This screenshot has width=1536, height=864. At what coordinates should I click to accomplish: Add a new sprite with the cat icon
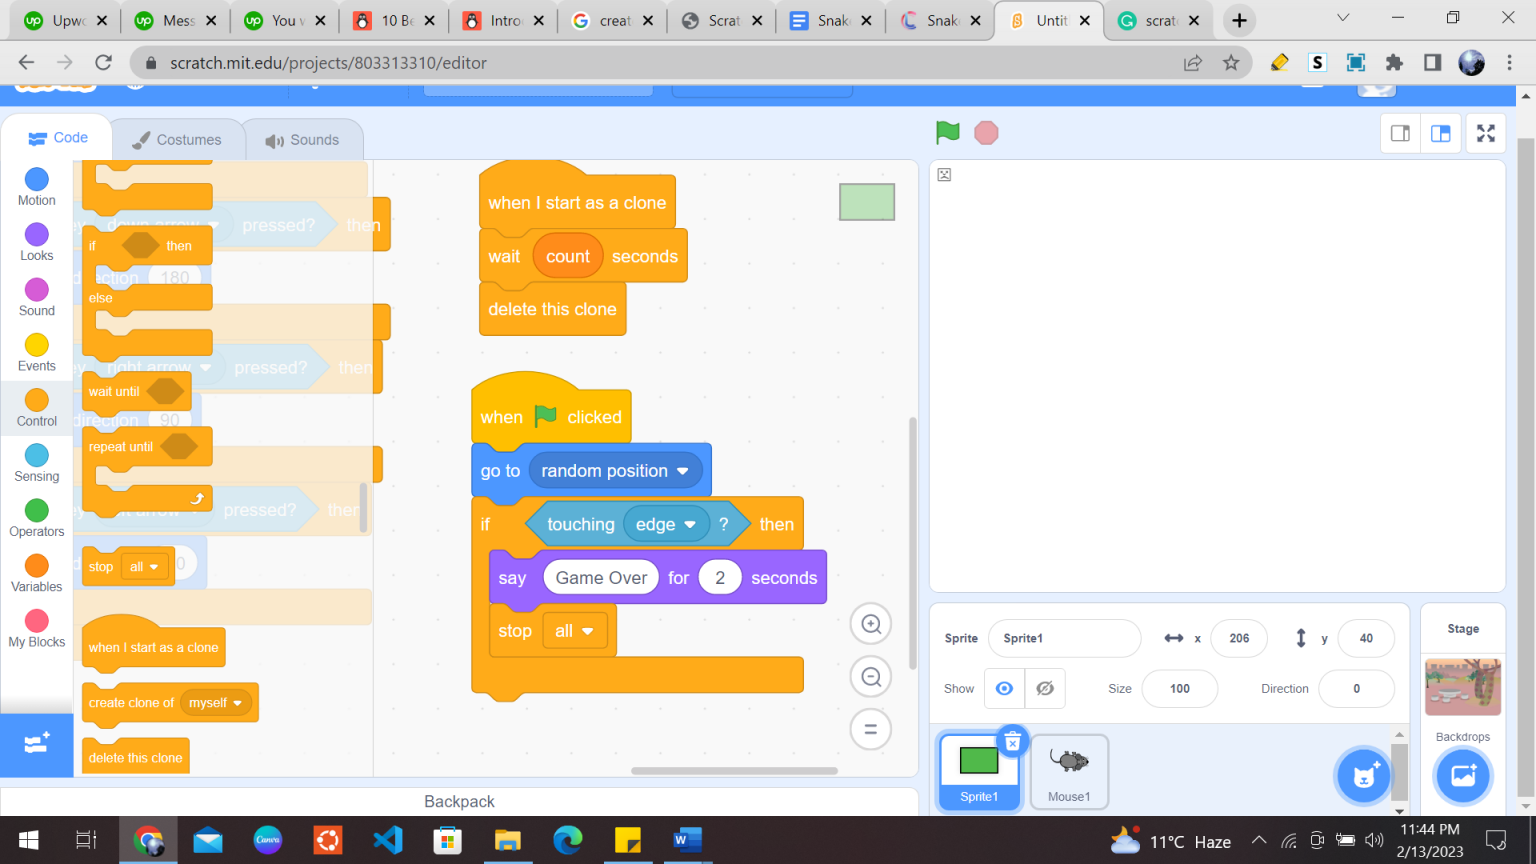[x=1363, y=775]
